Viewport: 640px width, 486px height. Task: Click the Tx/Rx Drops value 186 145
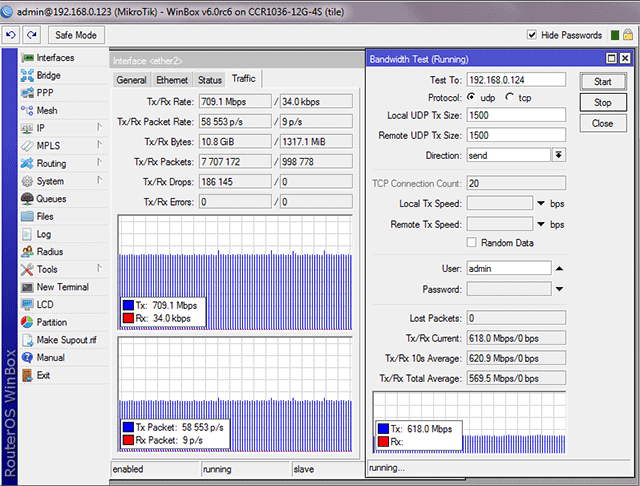pos(235,182)
